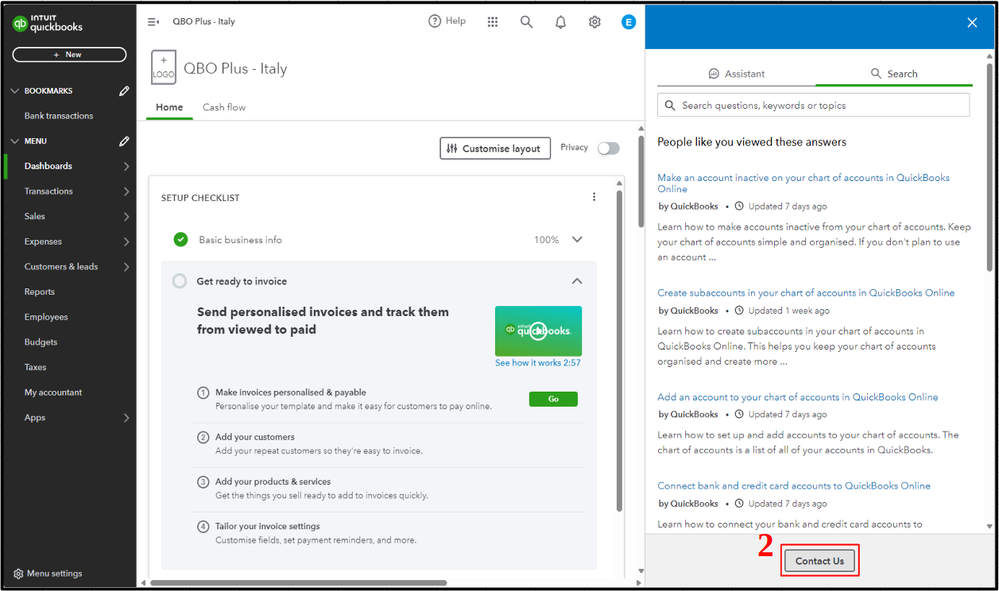Screen dimensions: 999x591
Task: Open My accountant in the sidebar
Action: click(53, 392)
